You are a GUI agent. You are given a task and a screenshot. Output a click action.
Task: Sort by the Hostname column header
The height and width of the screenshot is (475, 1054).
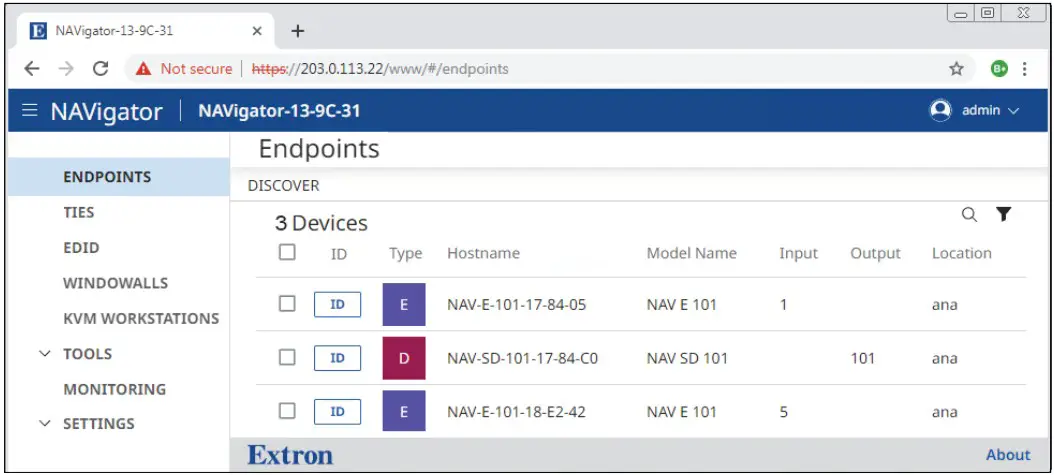coord(483,253)
